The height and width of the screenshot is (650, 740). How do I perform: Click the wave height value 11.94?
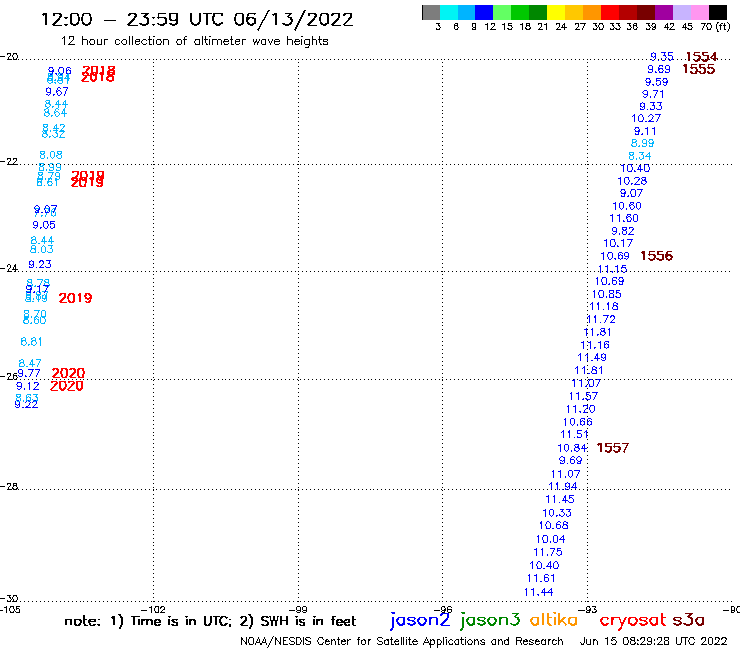[563, 486]
